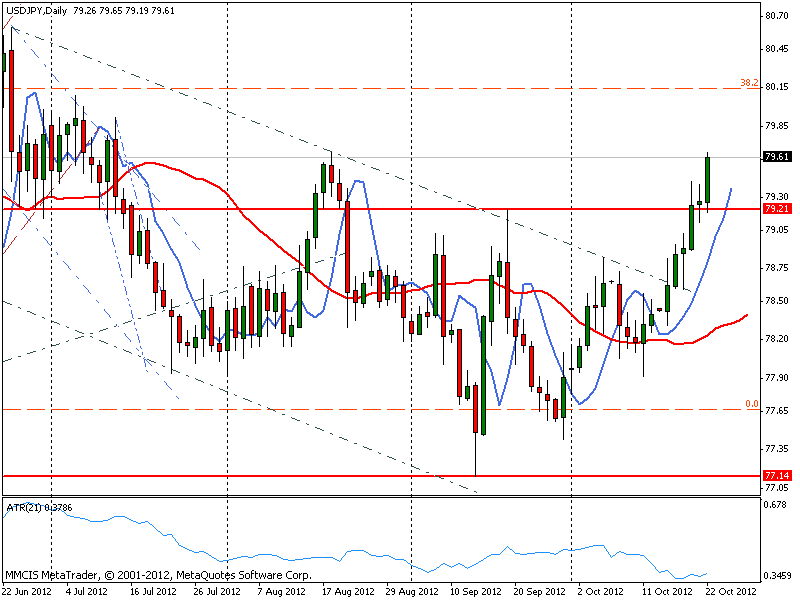800x600 pixels.
Task: Click the 0.3459 ATR scale value
Action: [778, 576]
